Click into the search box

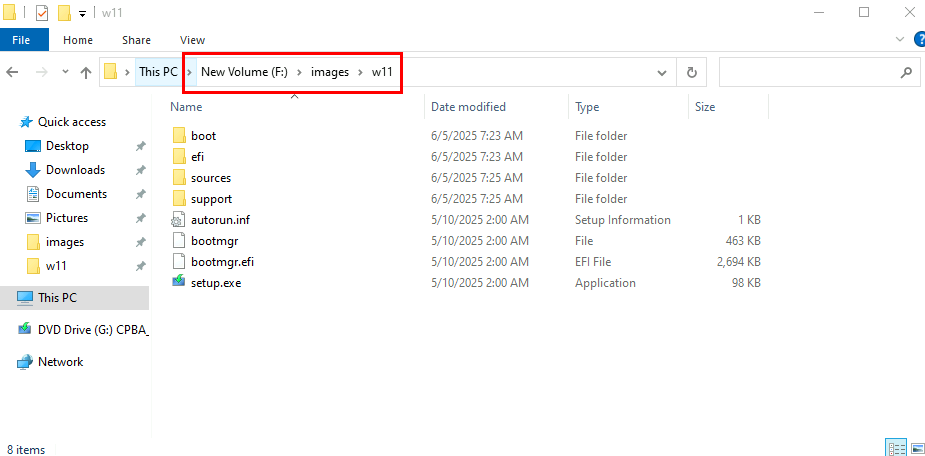(x=810, y=73)
